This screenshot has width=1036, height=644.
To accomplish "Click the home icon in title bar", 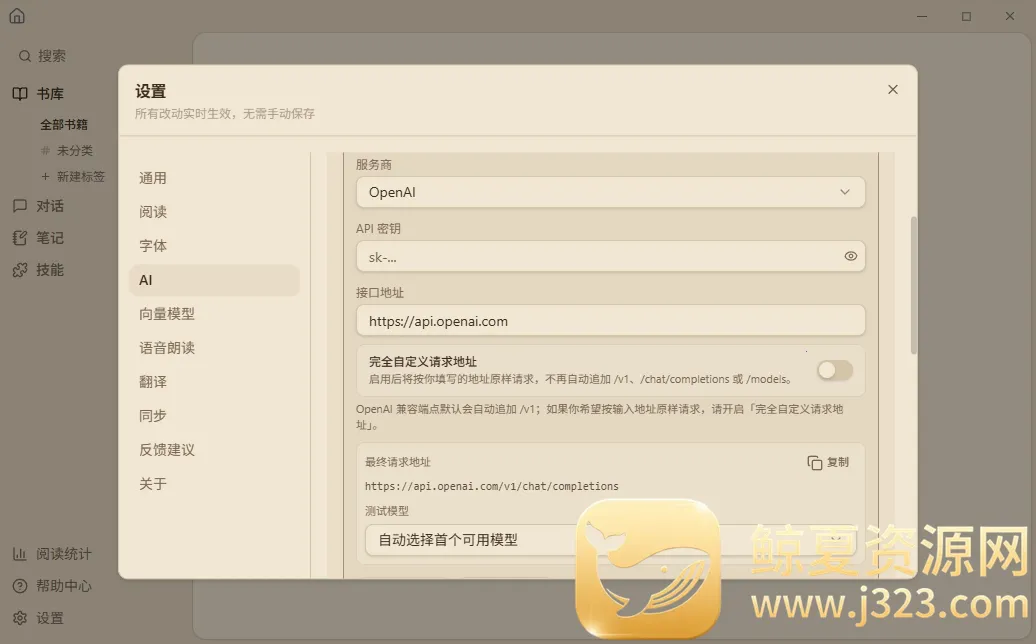I will 17,16.
